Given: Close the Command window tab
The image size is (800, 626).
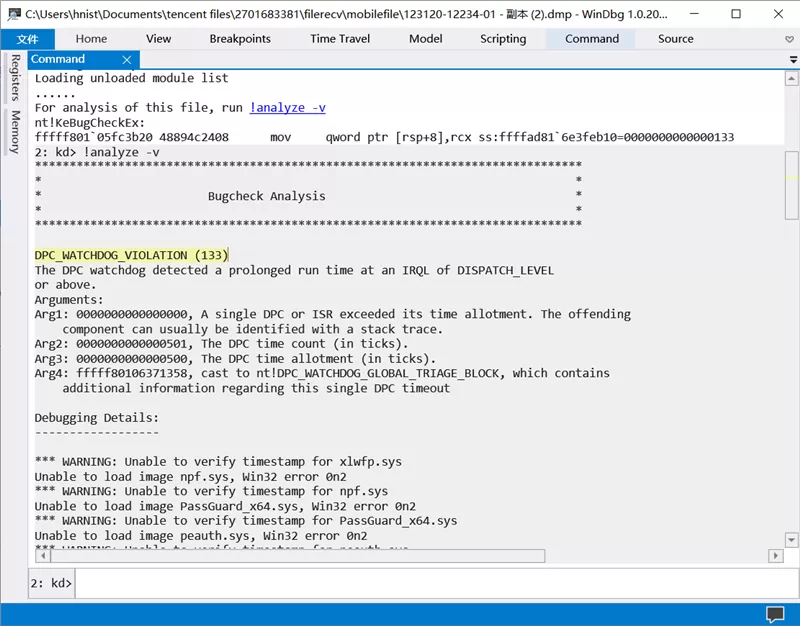Looking at the screenshot, I should tap(127, 60).
